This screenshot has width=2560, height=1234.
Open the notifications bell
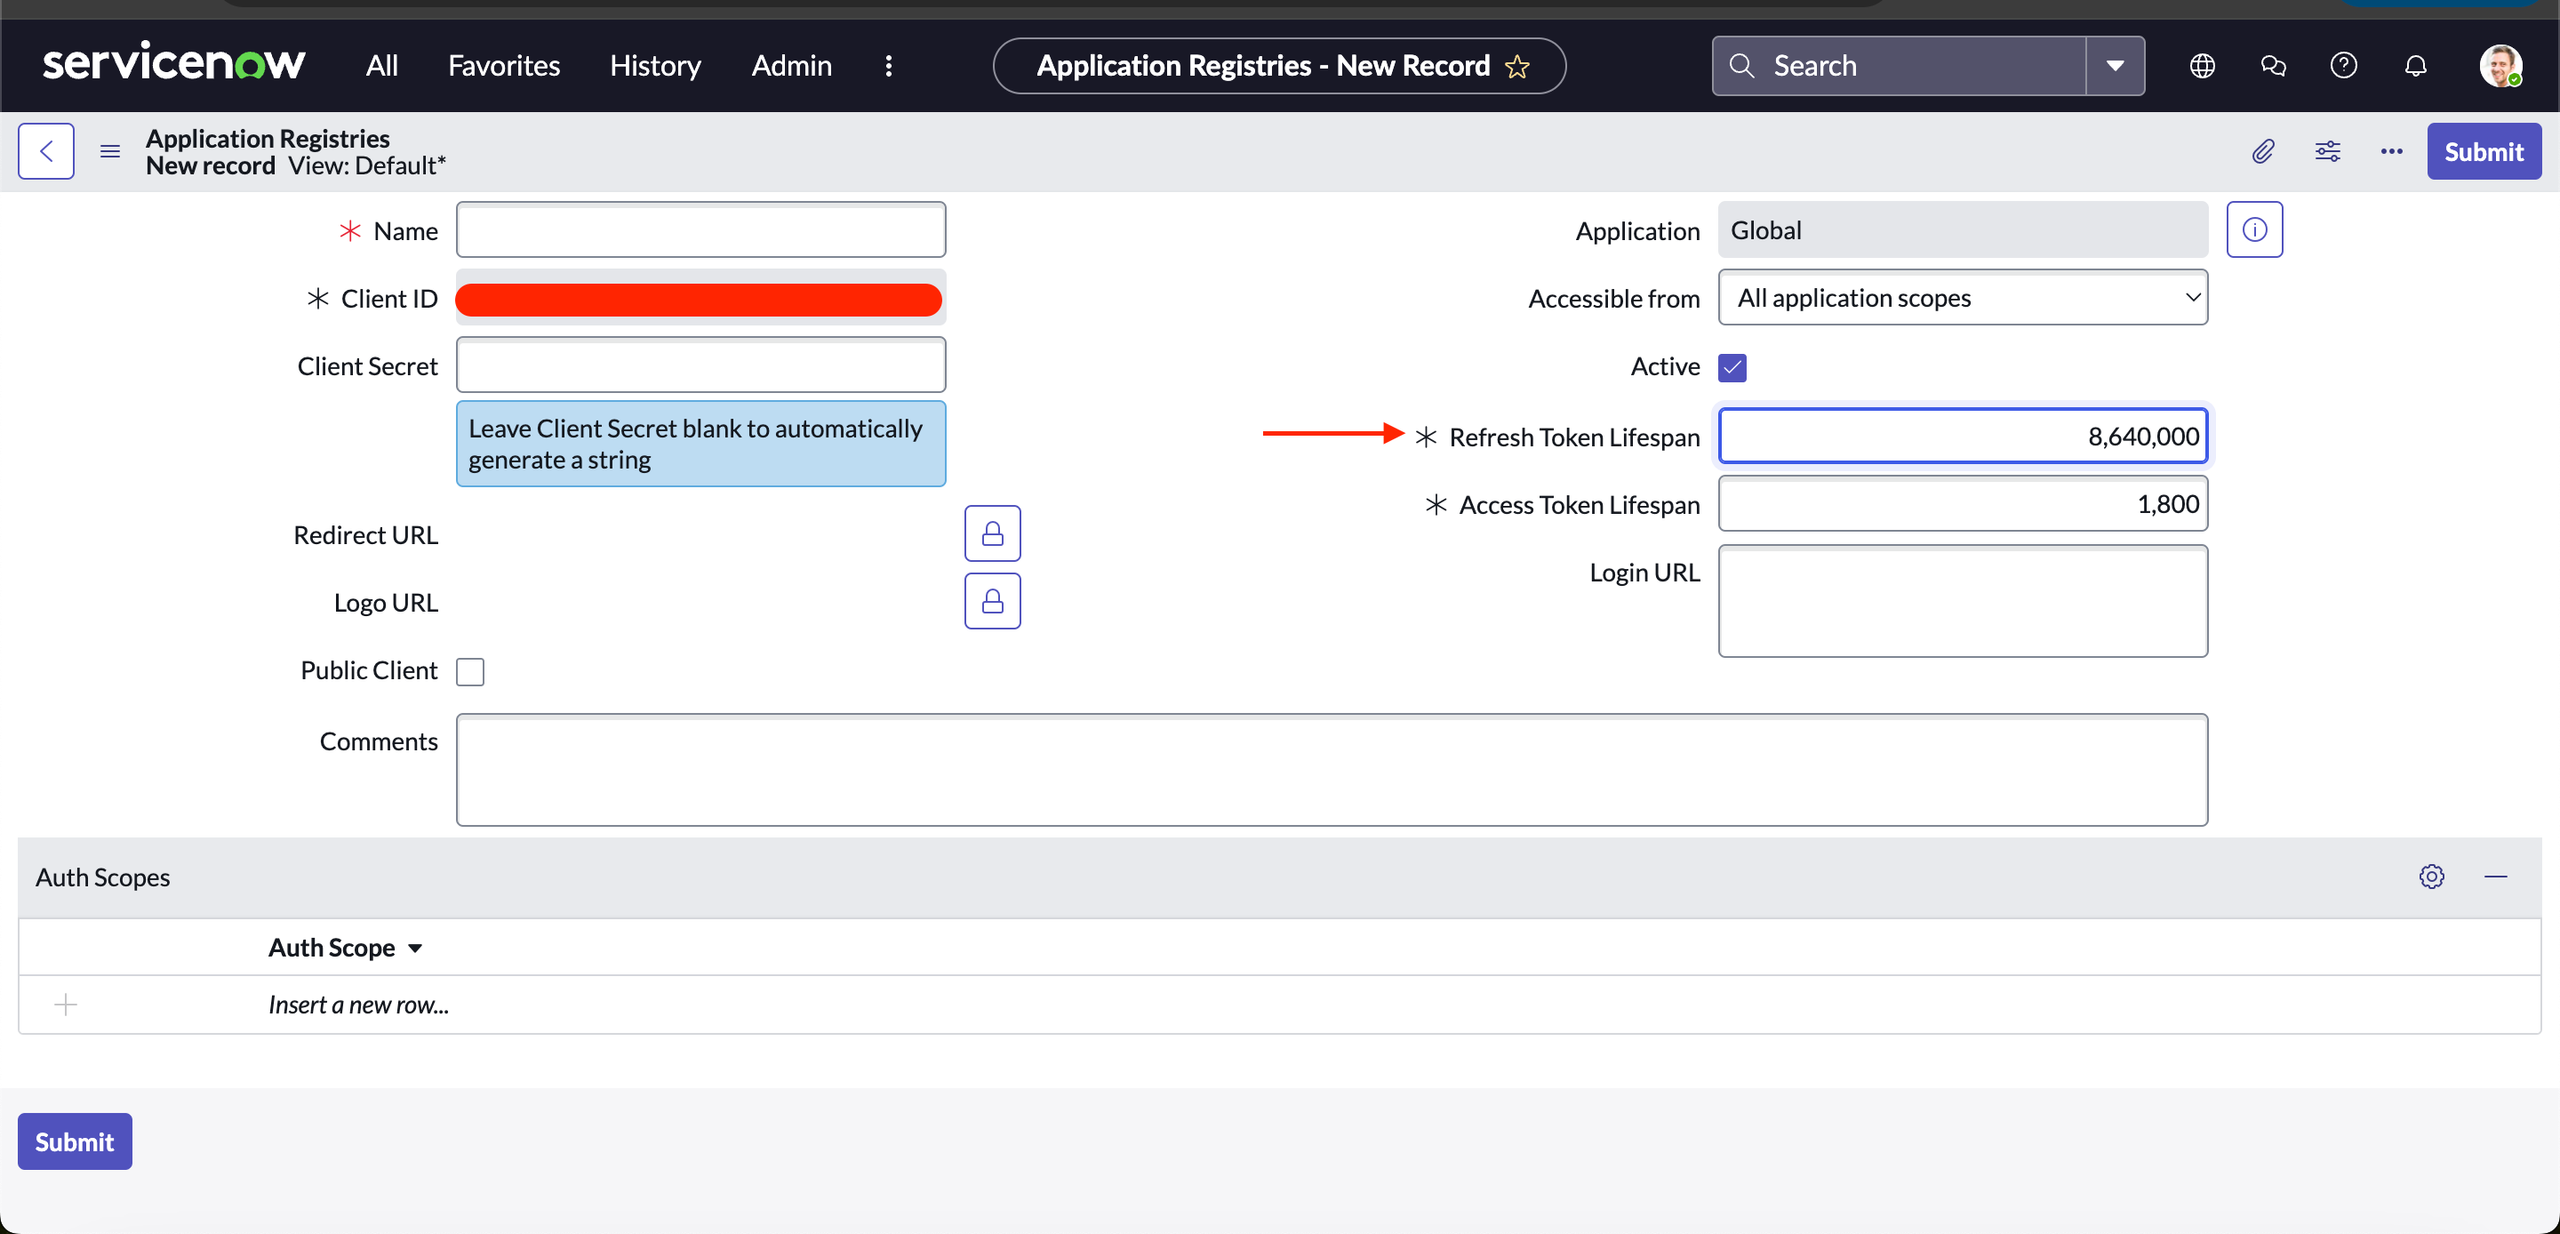tap(2415, 66)
